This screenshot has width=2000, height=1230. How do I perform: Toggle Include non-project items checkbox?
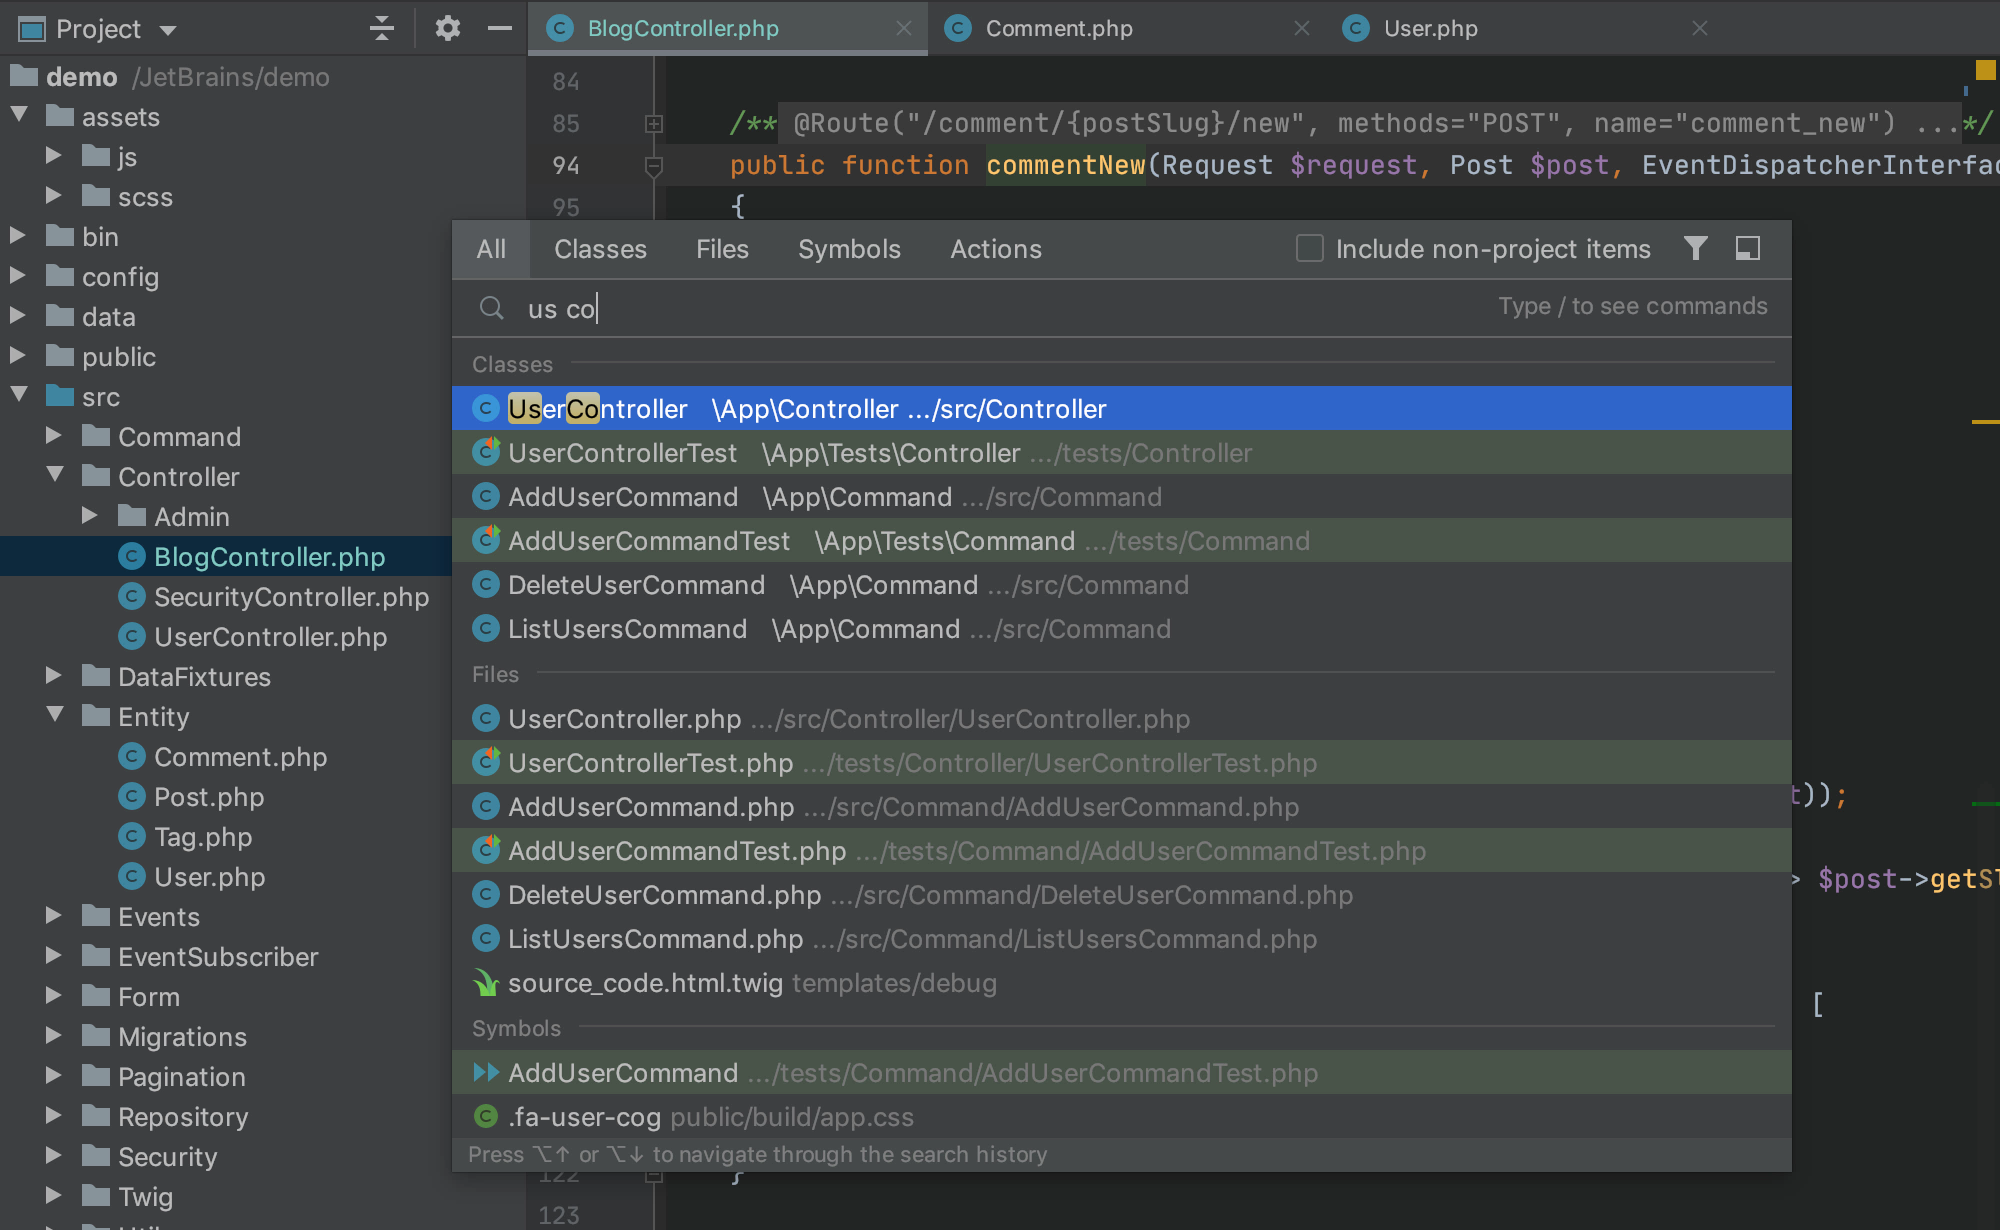[x=1307, y=250]
